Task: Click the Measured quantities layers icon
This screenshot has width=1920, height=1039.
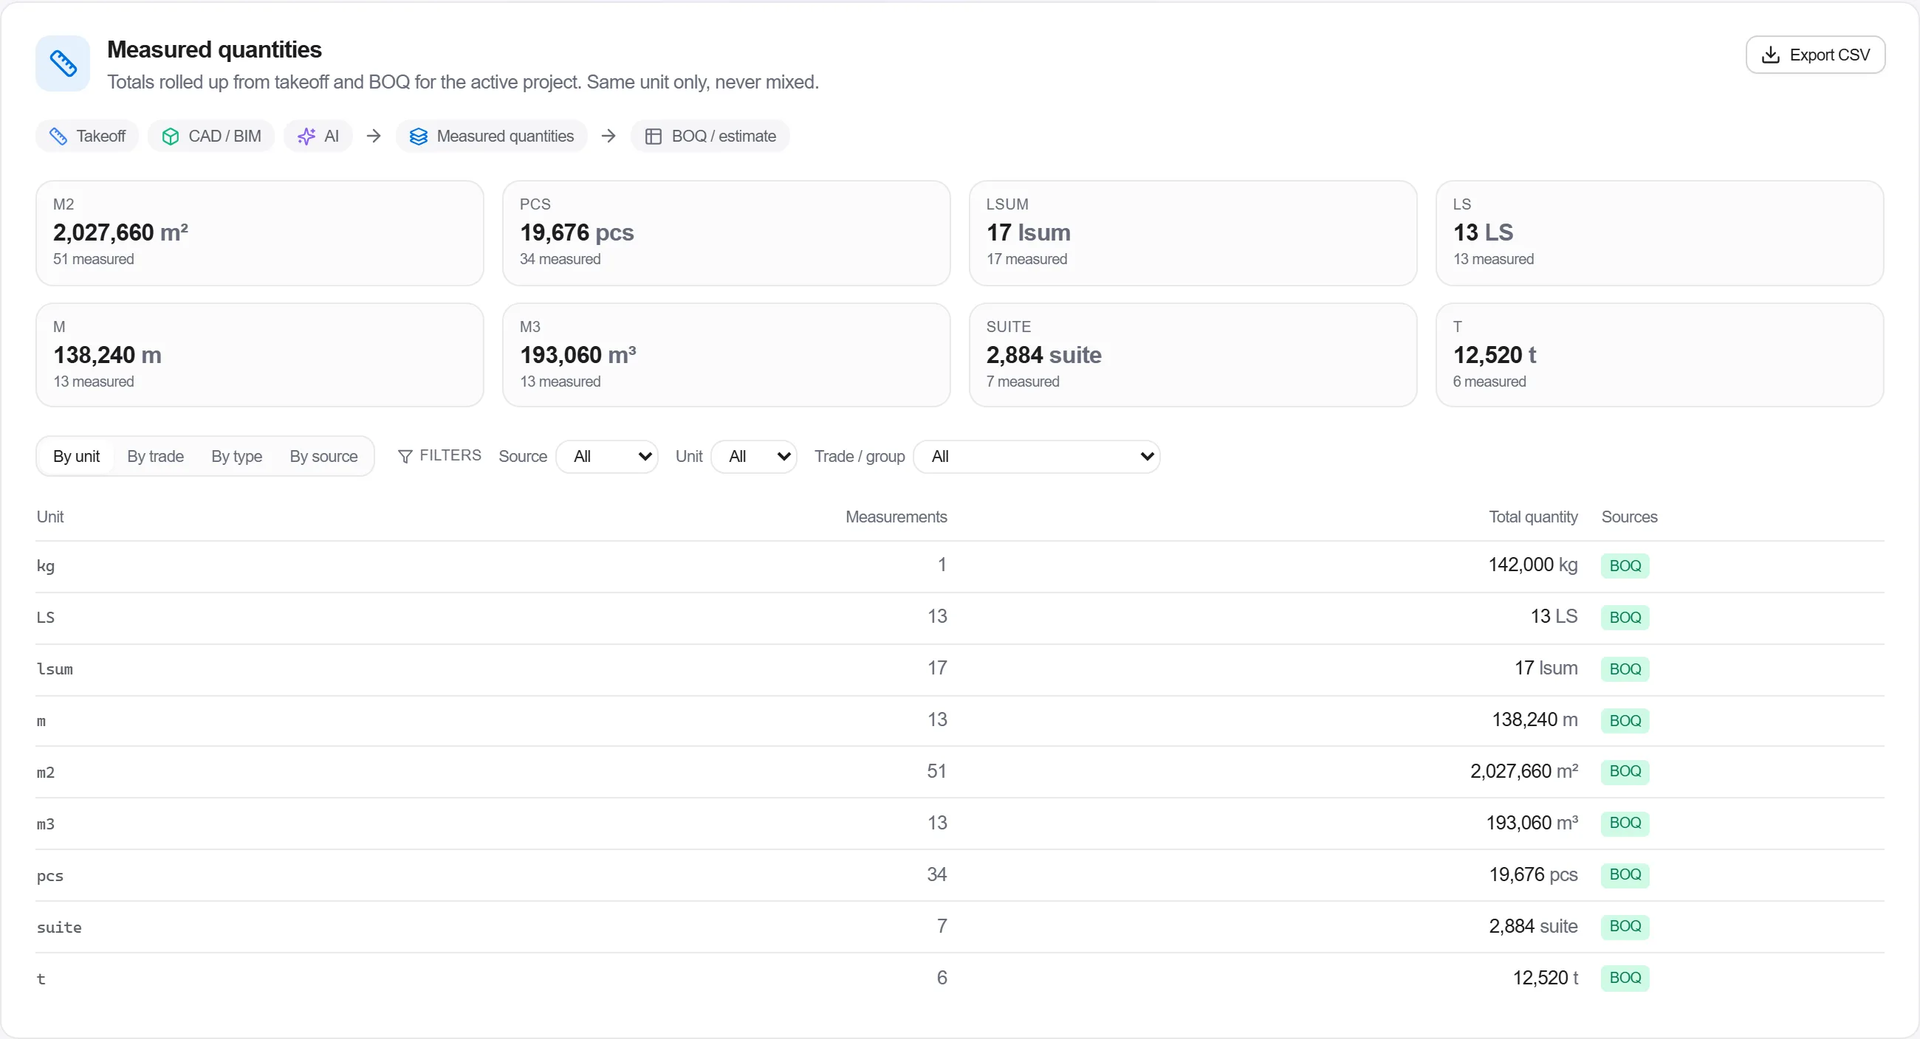Action: (x=418, y=136)
